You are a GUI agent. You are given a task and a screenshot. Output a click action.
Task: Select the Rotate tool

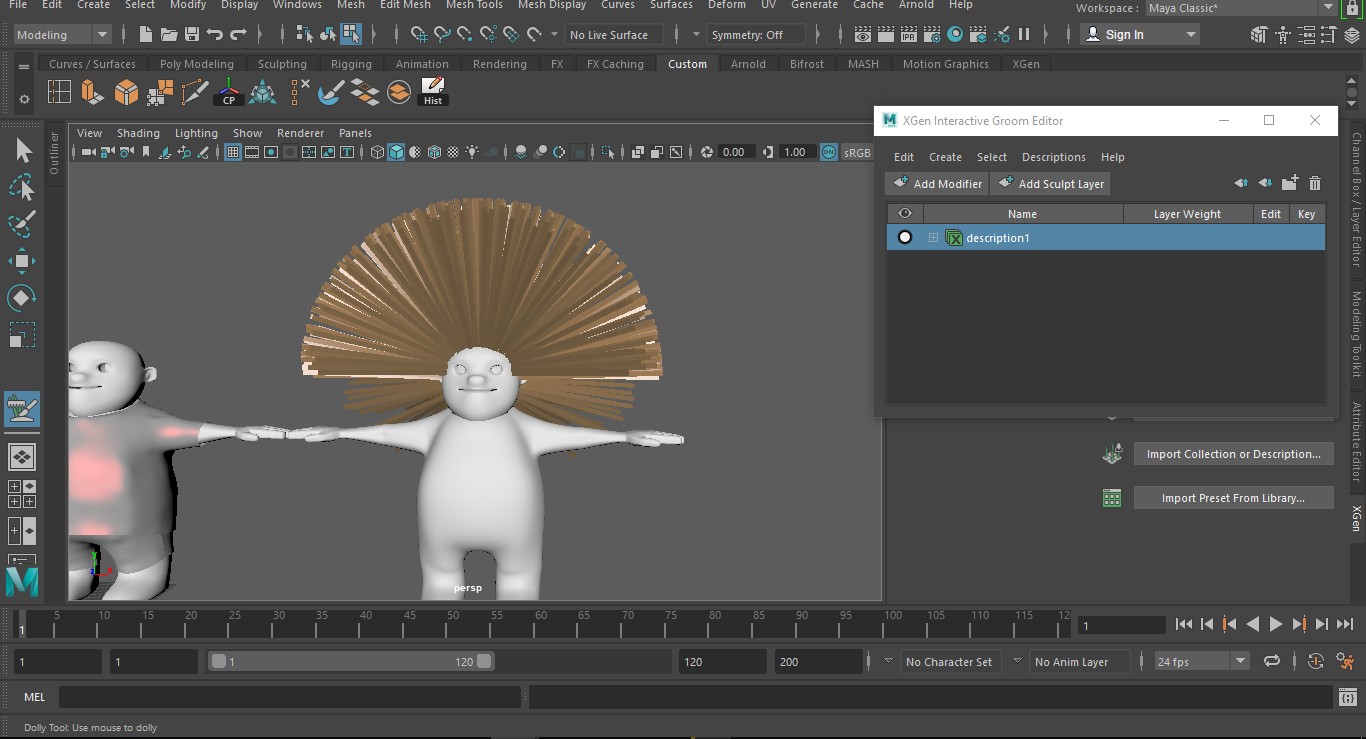22,298
